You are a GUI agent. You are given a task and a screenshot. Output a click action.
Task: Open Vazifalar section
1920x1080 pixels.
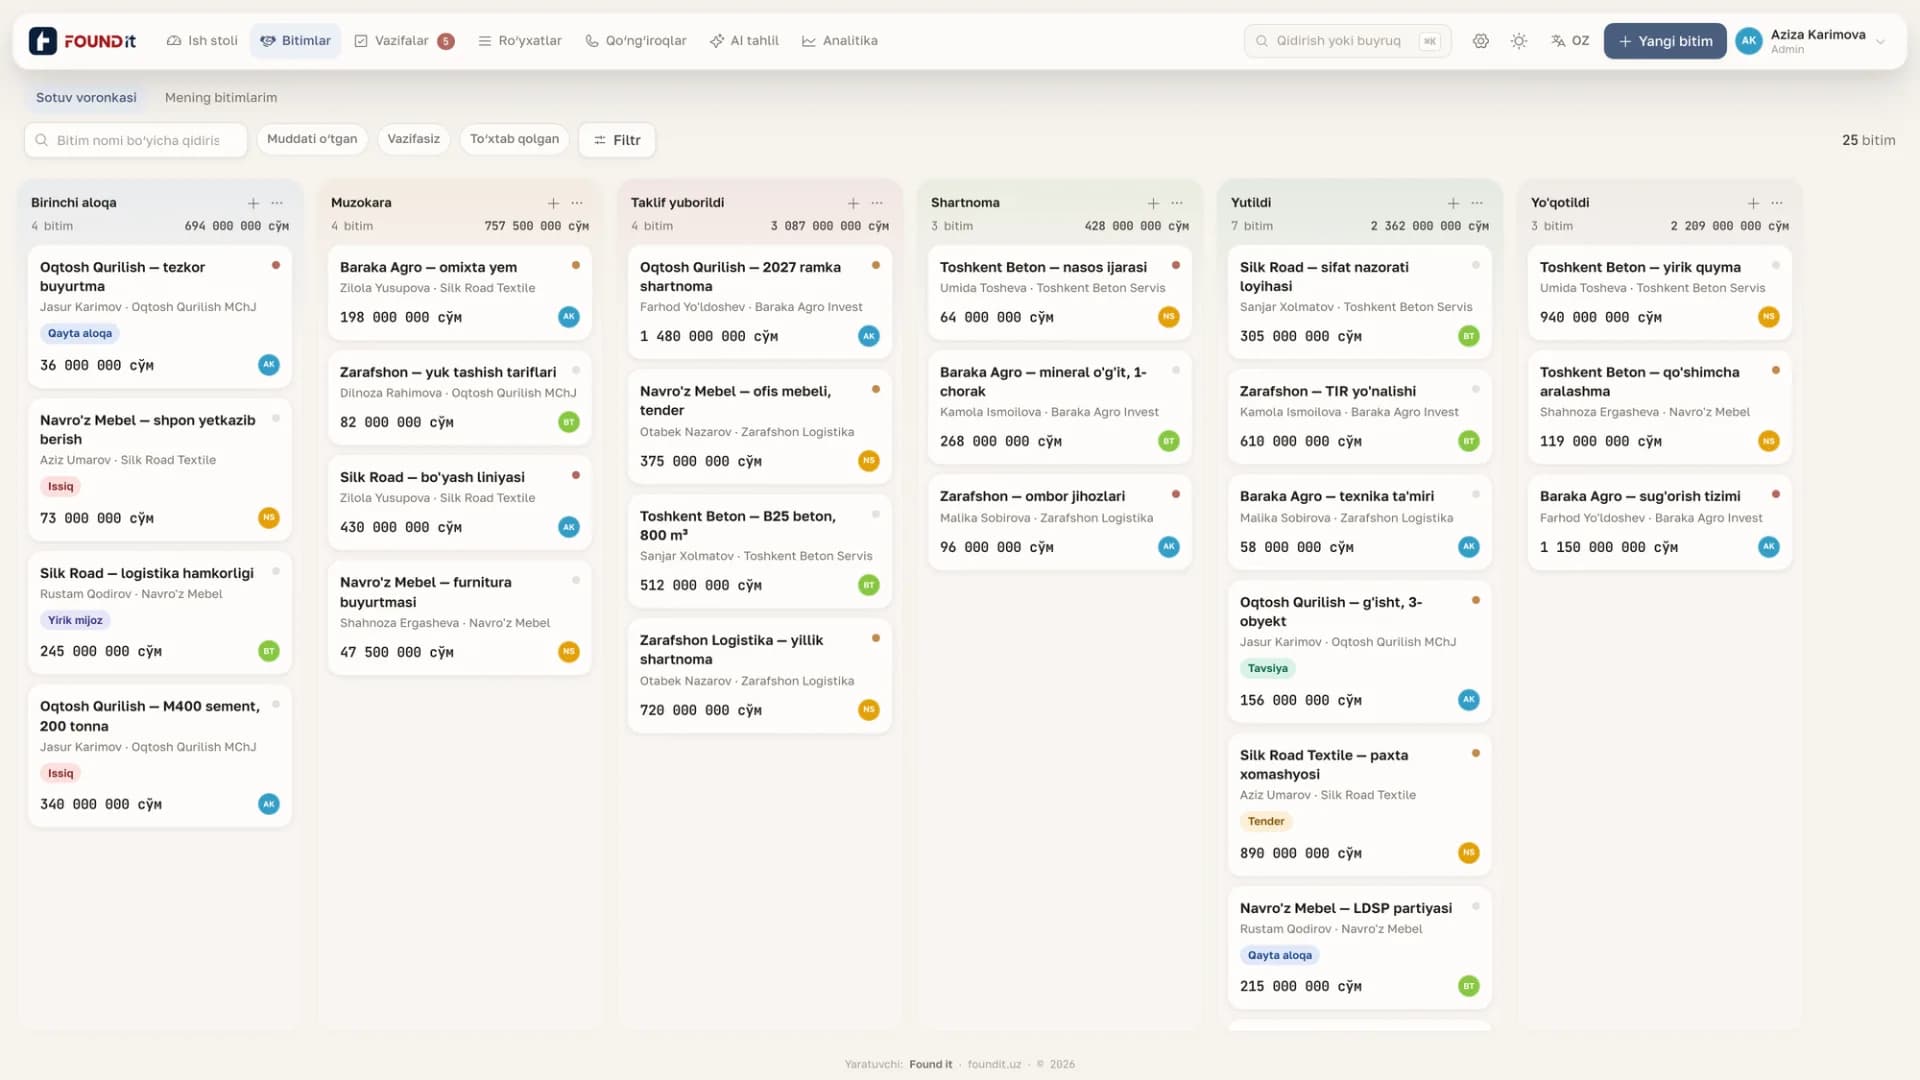point(404,41)
